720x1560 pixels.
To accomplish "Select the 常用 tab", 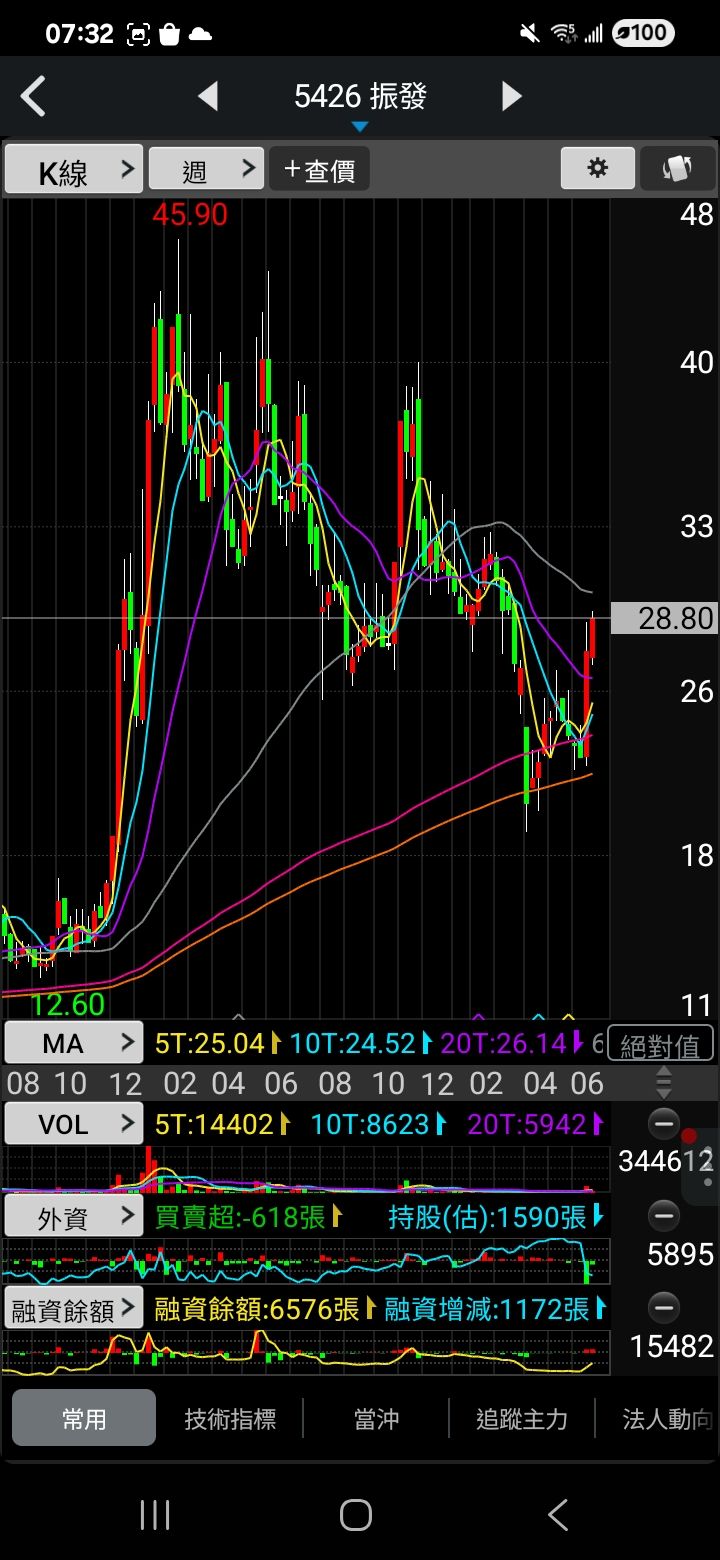I will [x=84, y=1418].
